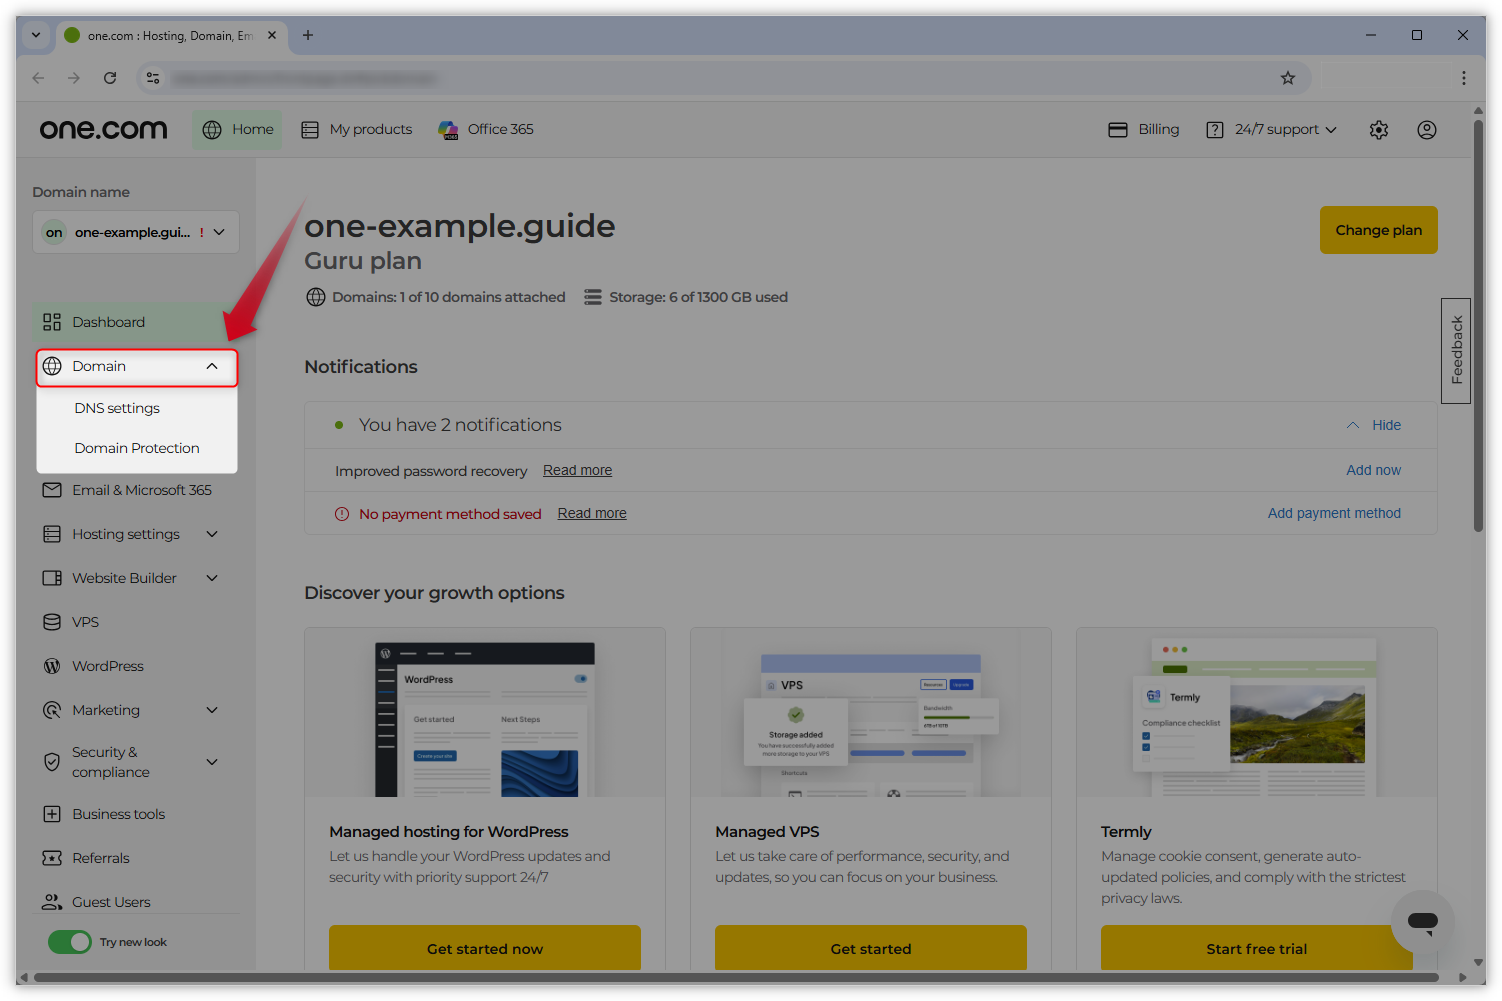Open the 24/7 support dropdown
Viewport: 1502px width, 1001px height.
coord(1271,130)
